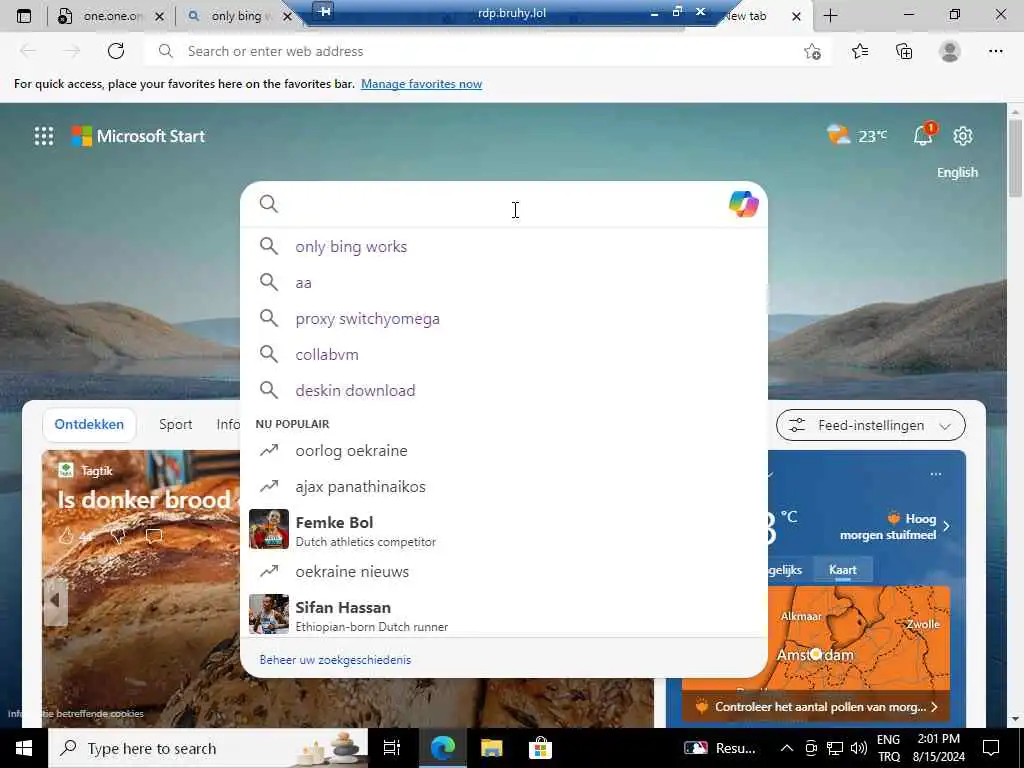
Task: Open the notifications bell
Action: coord(923,135)
